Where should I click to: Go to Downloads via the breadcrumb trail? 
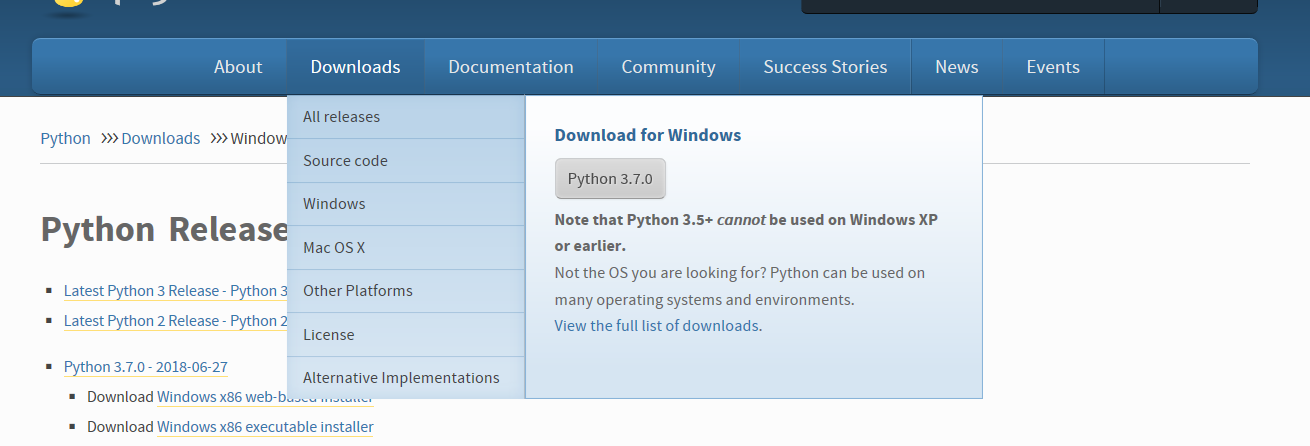coord(160,139)
